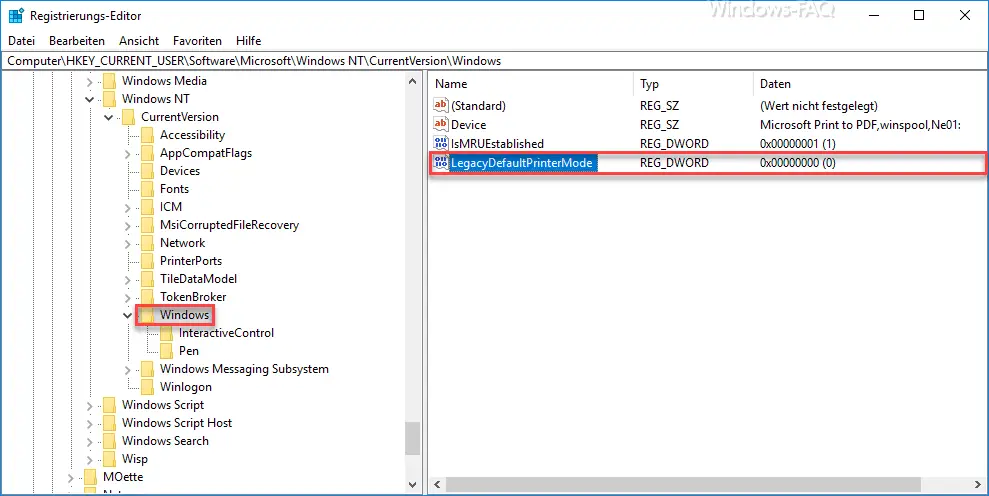Expand the TileDataModel key
Viewport: 989px width, 496px height.
pyautogui.click(x=127, y=280)
